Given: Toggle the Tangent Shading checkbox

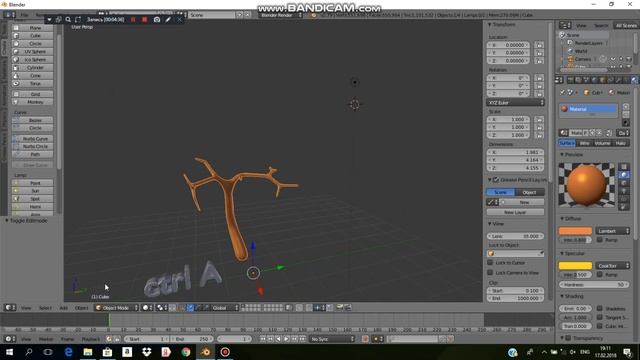Looking at the screenshot, I should [600, 317].
